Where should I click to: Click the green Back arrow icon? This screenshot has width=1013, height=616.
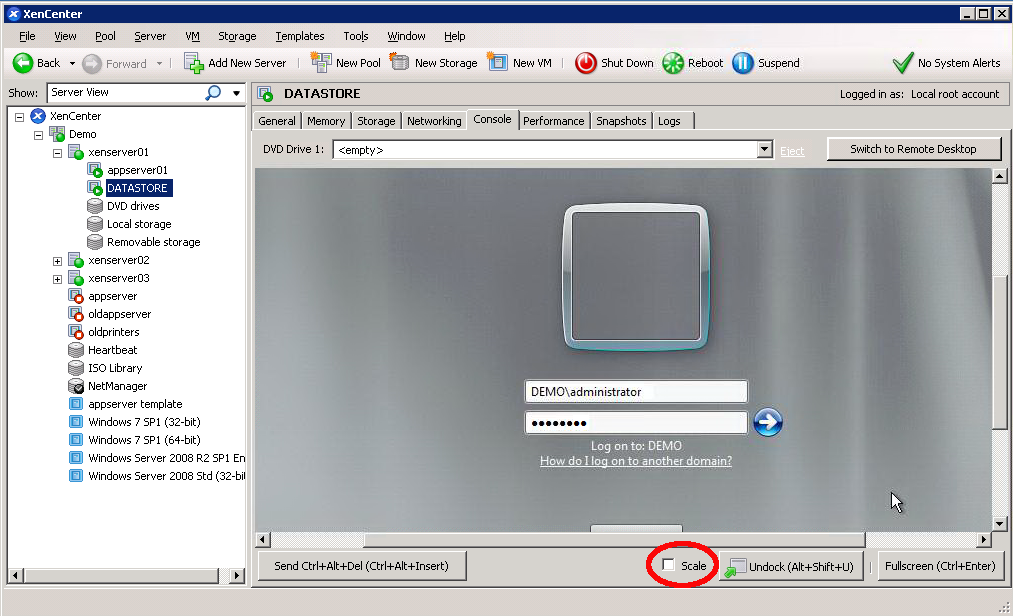click(23, 63)
